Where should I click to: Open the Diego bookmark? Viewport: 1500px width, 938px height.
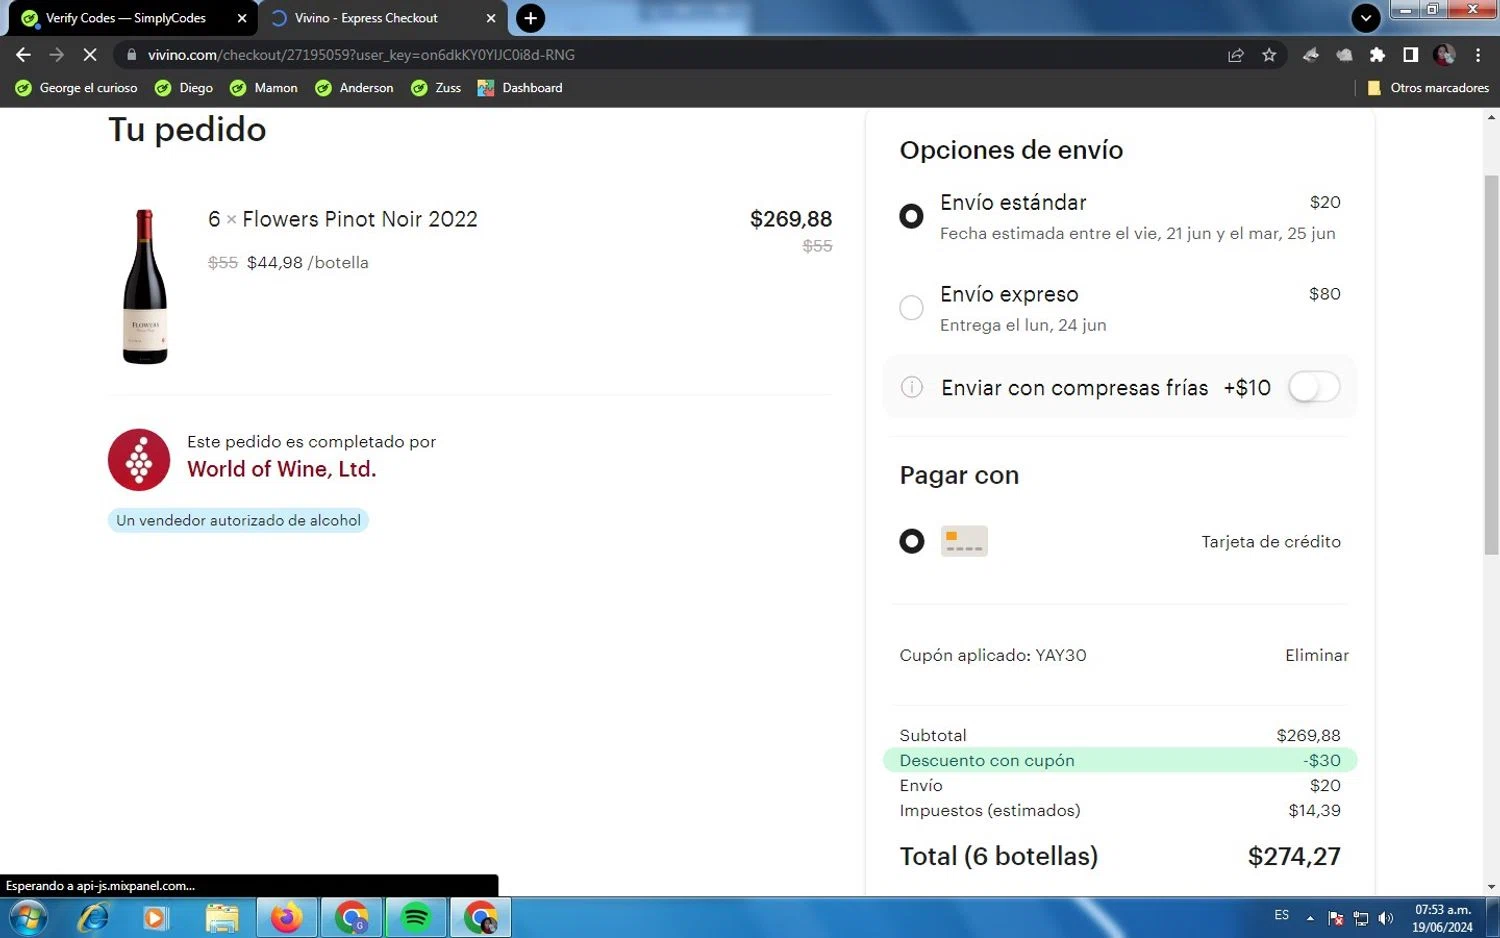(x=184, y=88)
